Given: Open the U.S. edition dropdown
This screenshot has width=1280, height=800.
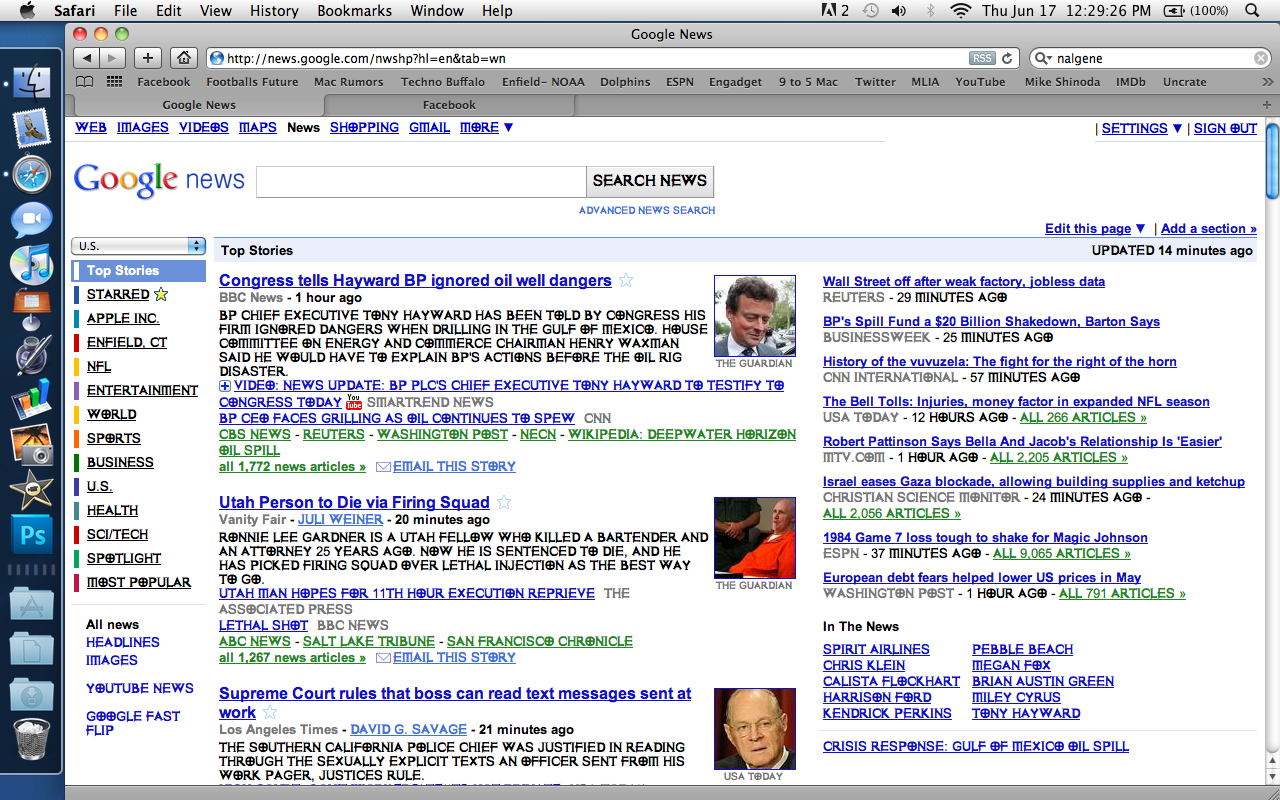Looking at the screenshot, I should [x=138, y=246].
